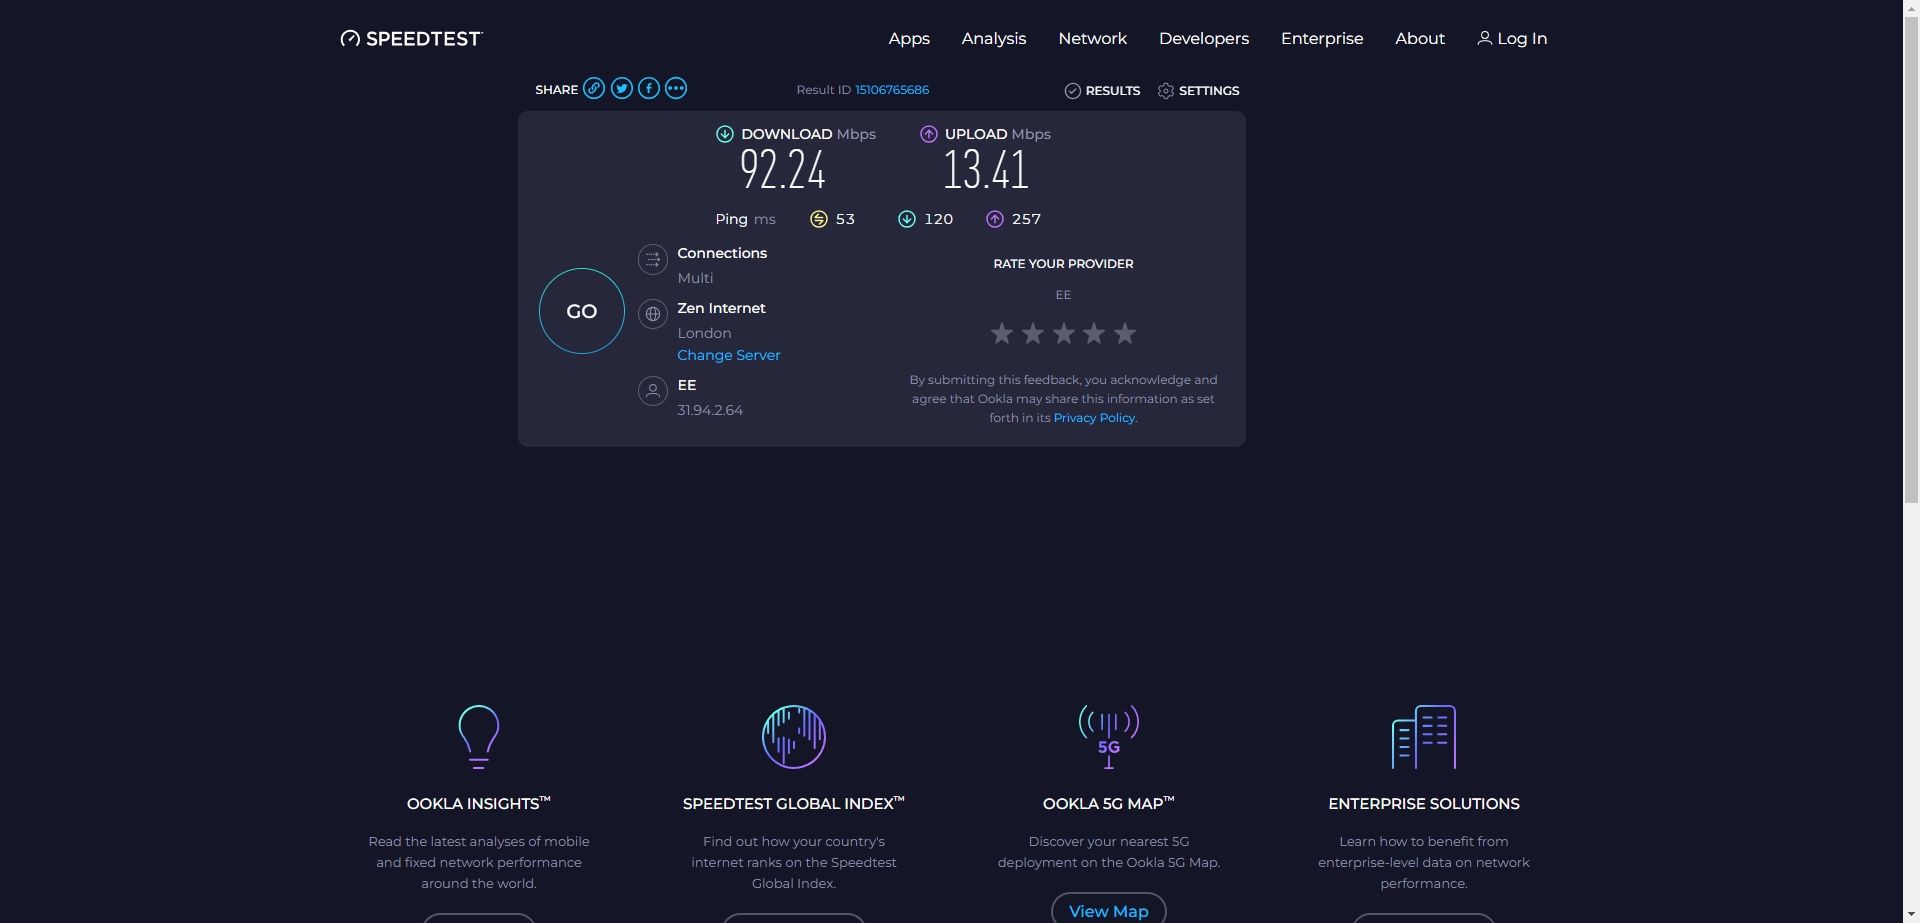Open the Network menu
Screen dimensions: 1920x923
(x=1092, y=38)
